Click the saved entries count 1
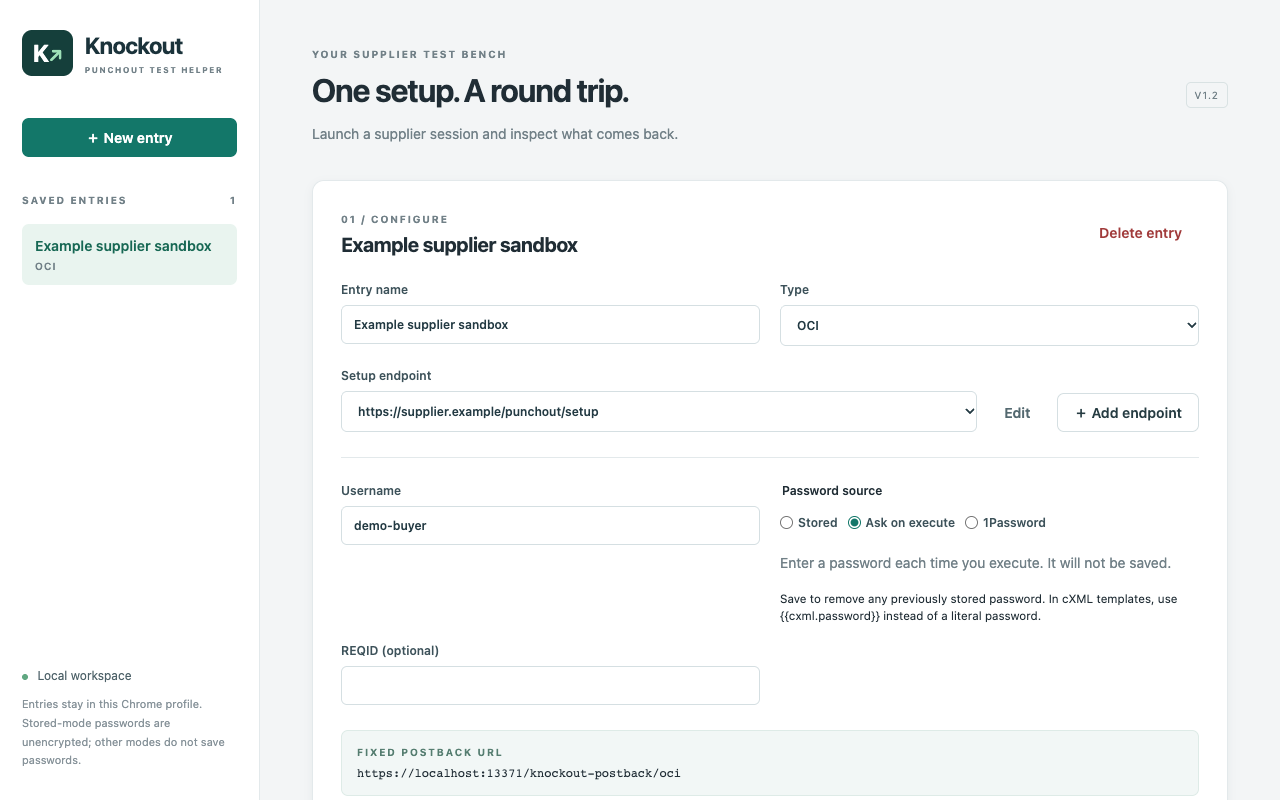This screenshot has height=800, width=1280. [x=233, y=201]
